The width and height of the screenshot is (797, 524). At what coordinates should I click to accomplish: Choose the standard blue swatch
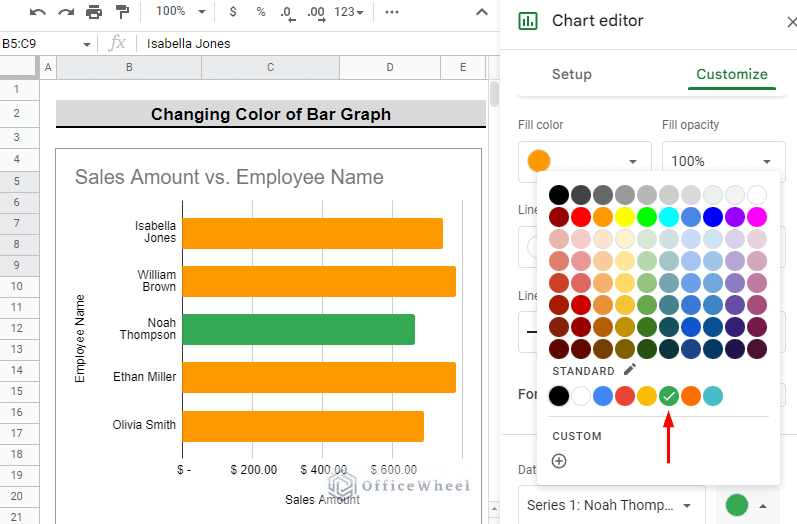tap(603, 396)
